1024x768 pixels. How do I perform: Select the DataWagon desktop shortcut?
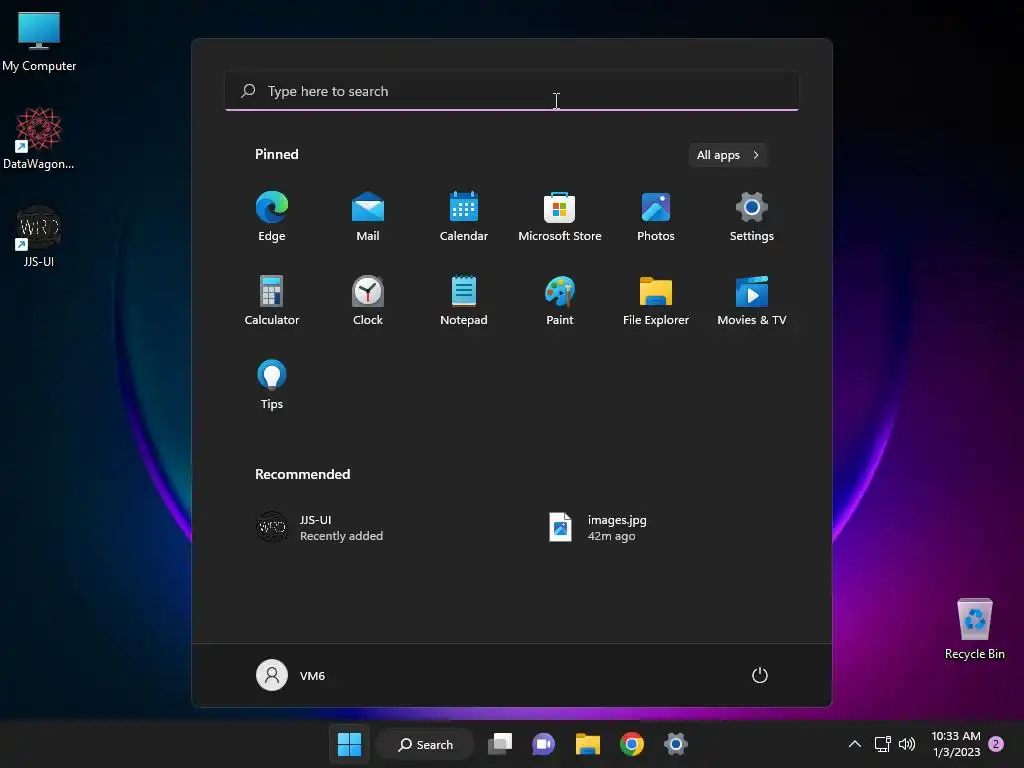[x=39, y=138]
